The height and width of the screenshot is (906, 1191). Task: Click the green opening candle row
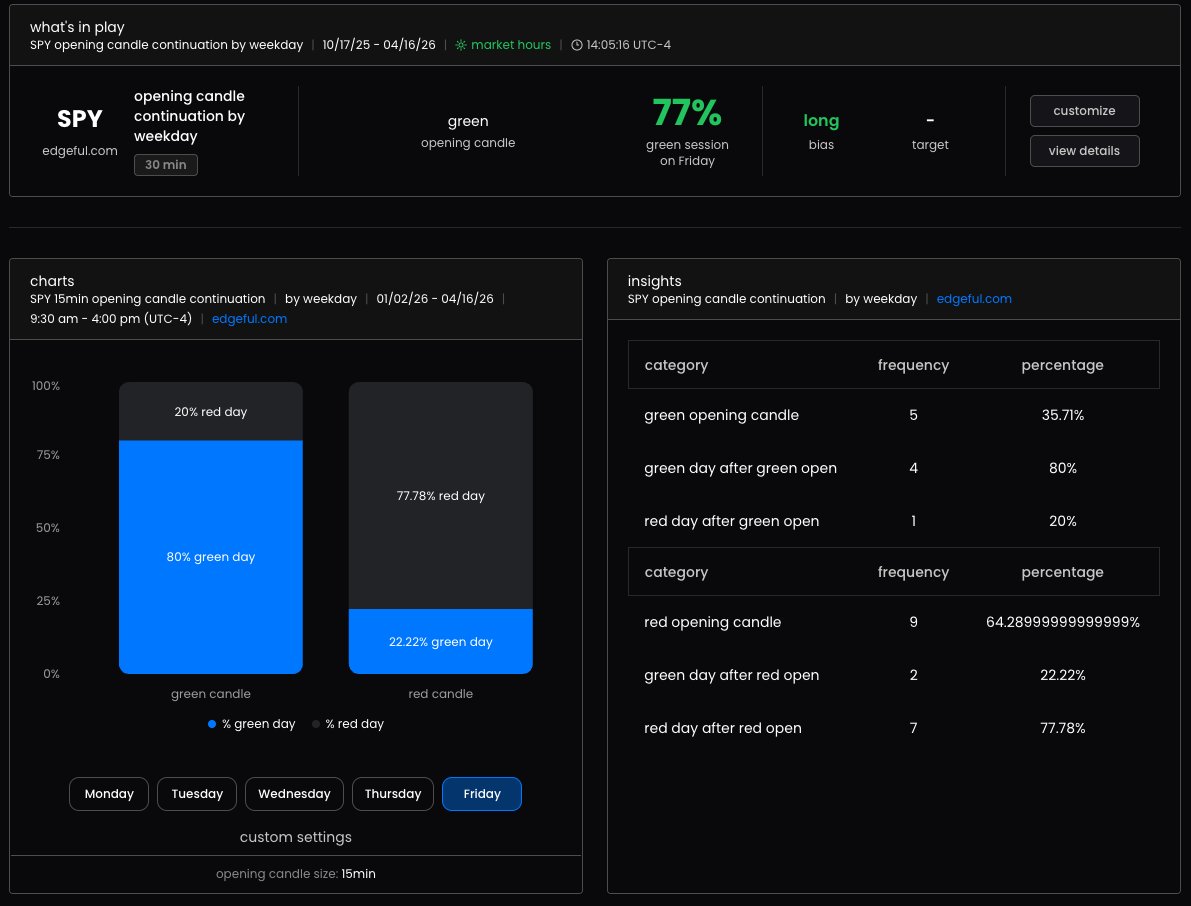[893, 415]
